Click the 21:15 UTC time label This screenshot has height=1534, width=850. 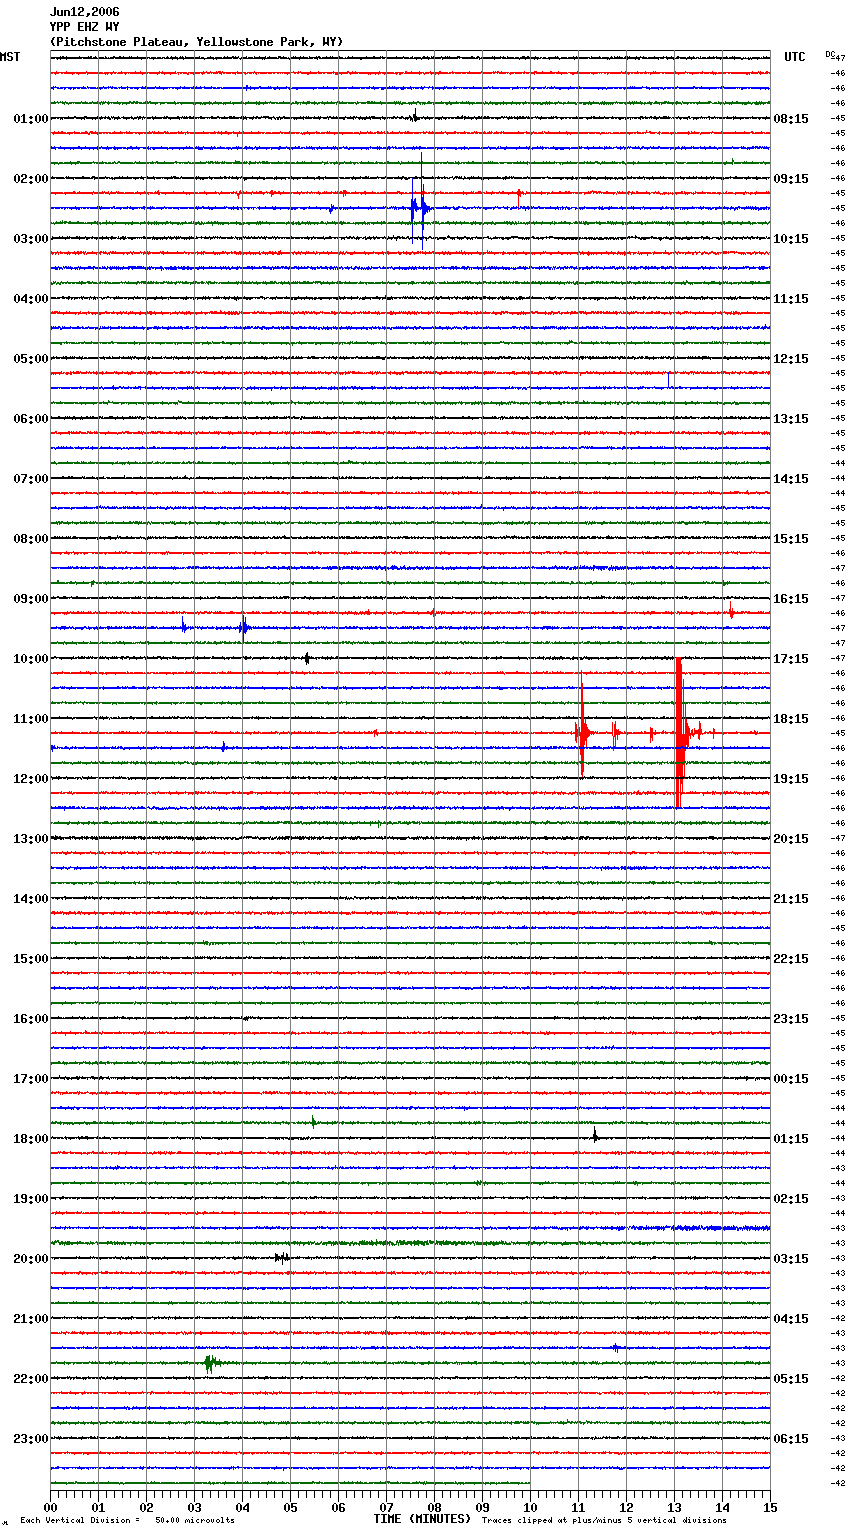[x=791, y=899]
